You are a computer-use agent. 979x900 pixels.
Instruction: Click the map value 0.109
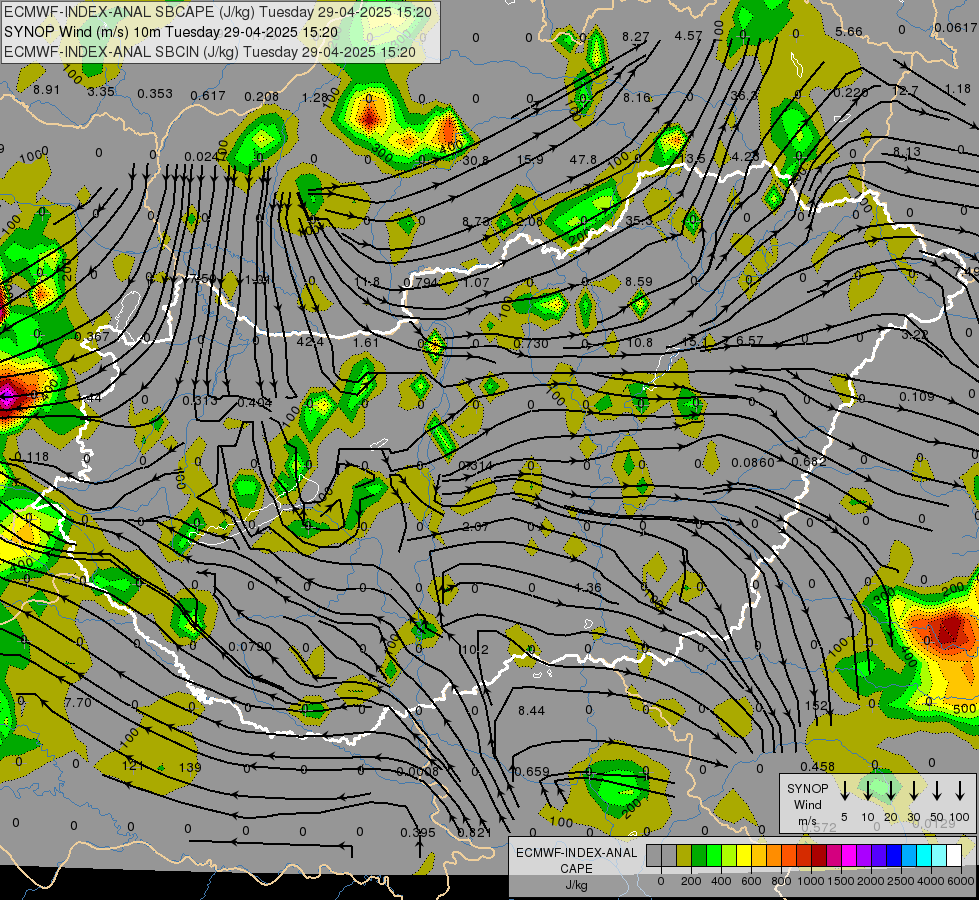(x=917, y=397)
